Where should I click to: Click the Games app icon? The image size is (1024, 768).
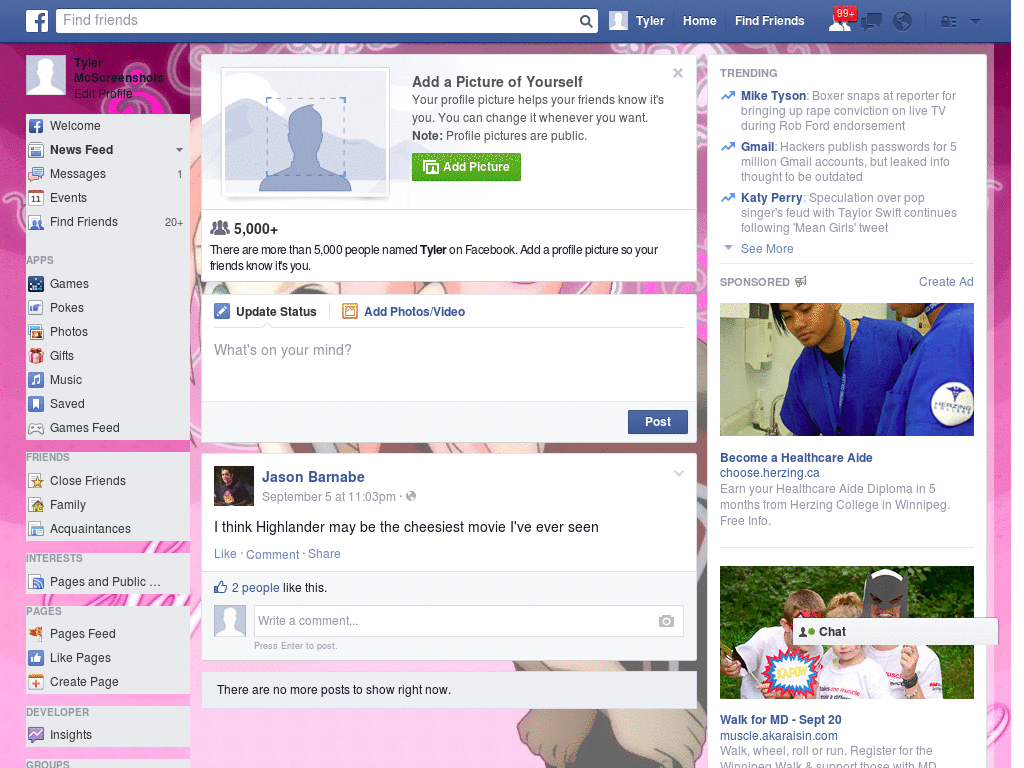pos(36,284)
